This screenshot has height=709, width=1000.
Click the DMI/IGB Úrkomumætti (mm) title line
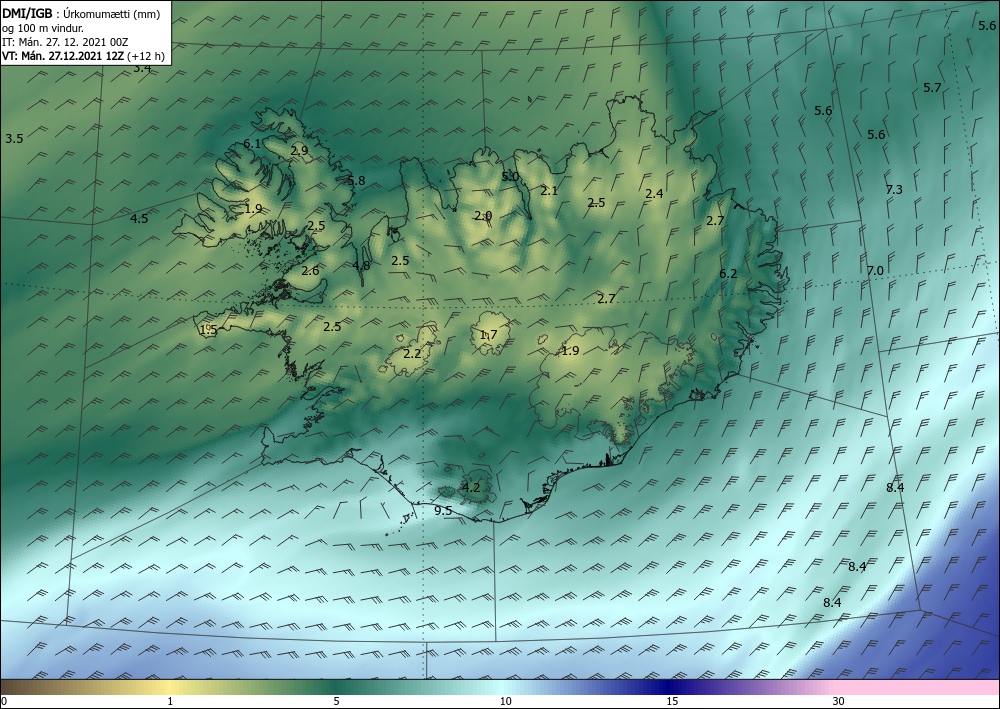coord(81,14)
